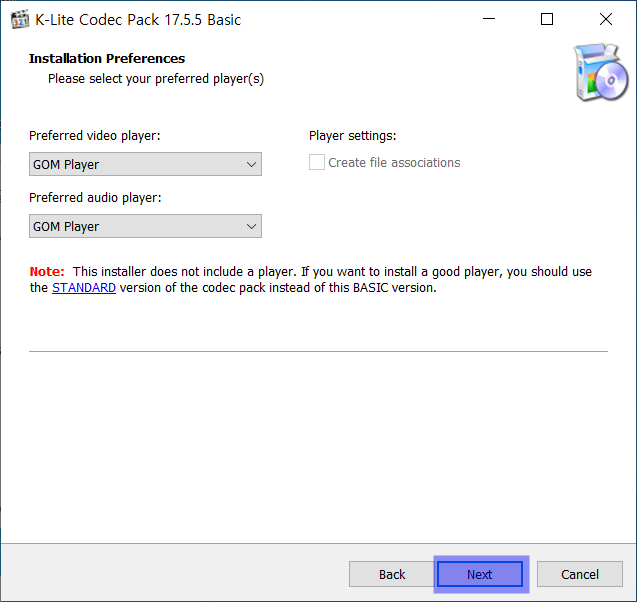Cancel the K-Lite installation
The width and height of the screenshot is (637, 602).
pos(580,574)
